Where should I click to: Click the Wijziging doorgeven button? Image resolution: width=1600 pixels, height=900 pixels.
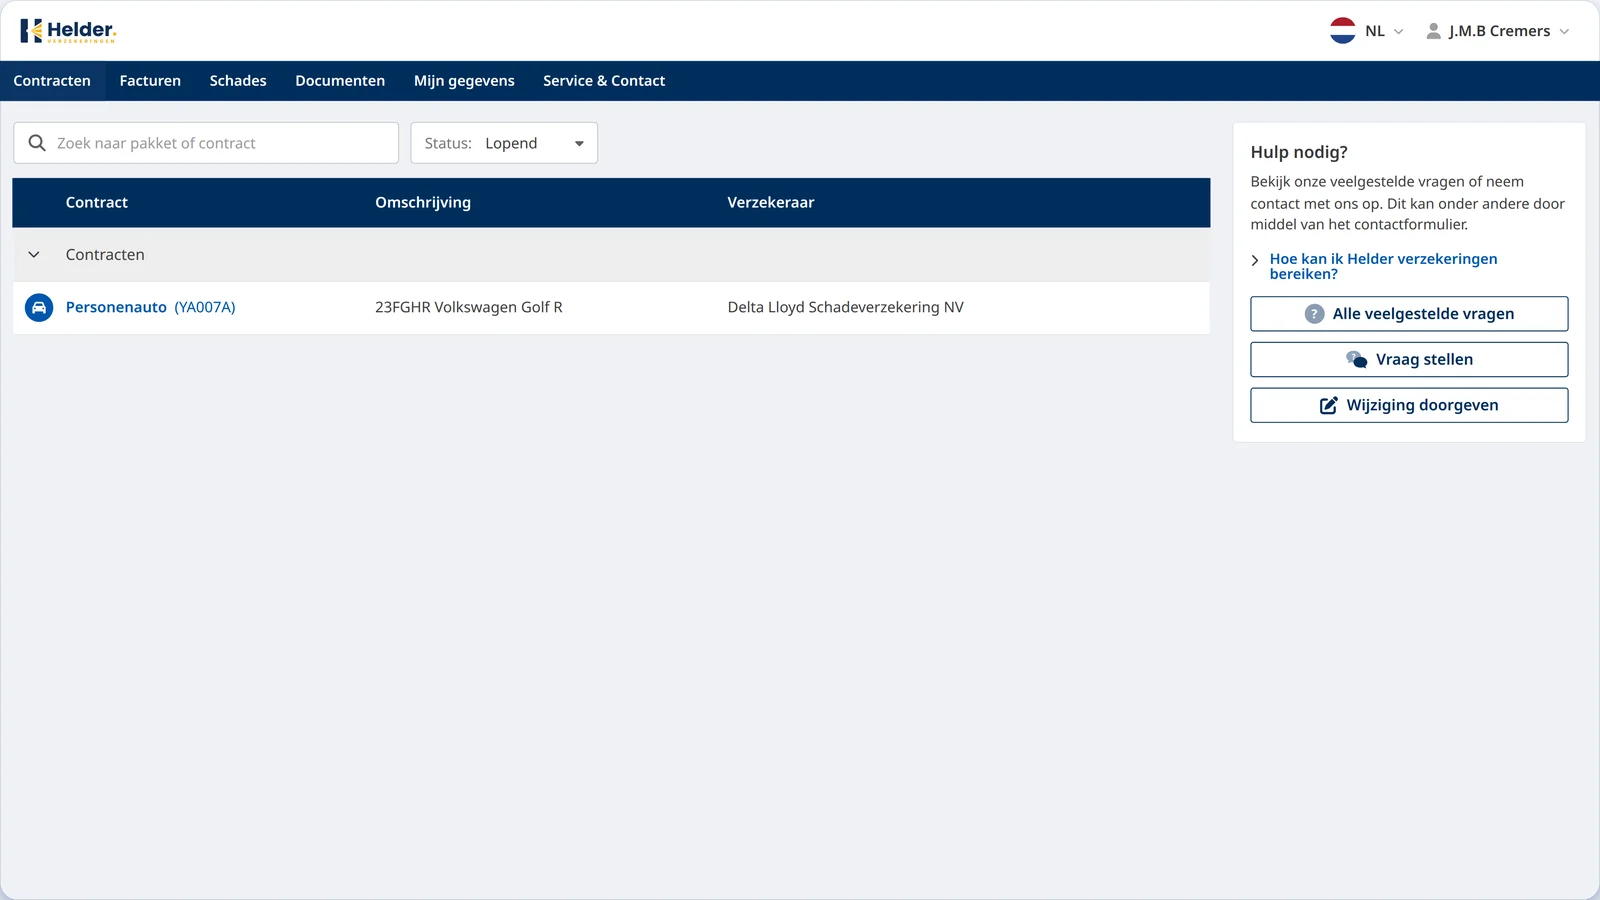pos(1409,405)
